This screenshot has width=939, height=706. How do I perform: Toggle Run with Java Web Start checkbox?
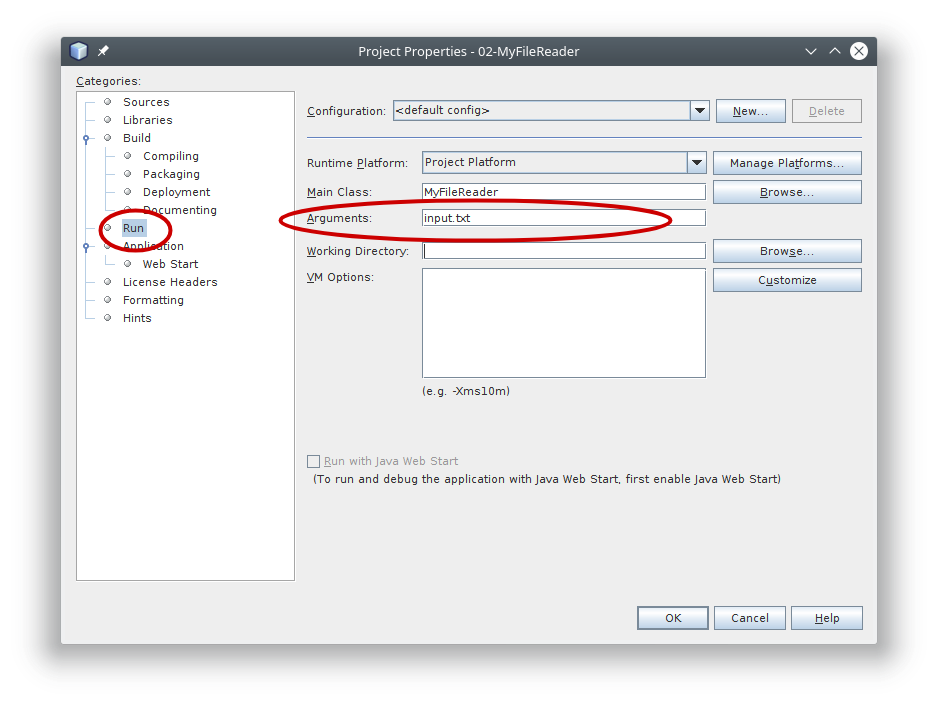[x=314, y=461]
